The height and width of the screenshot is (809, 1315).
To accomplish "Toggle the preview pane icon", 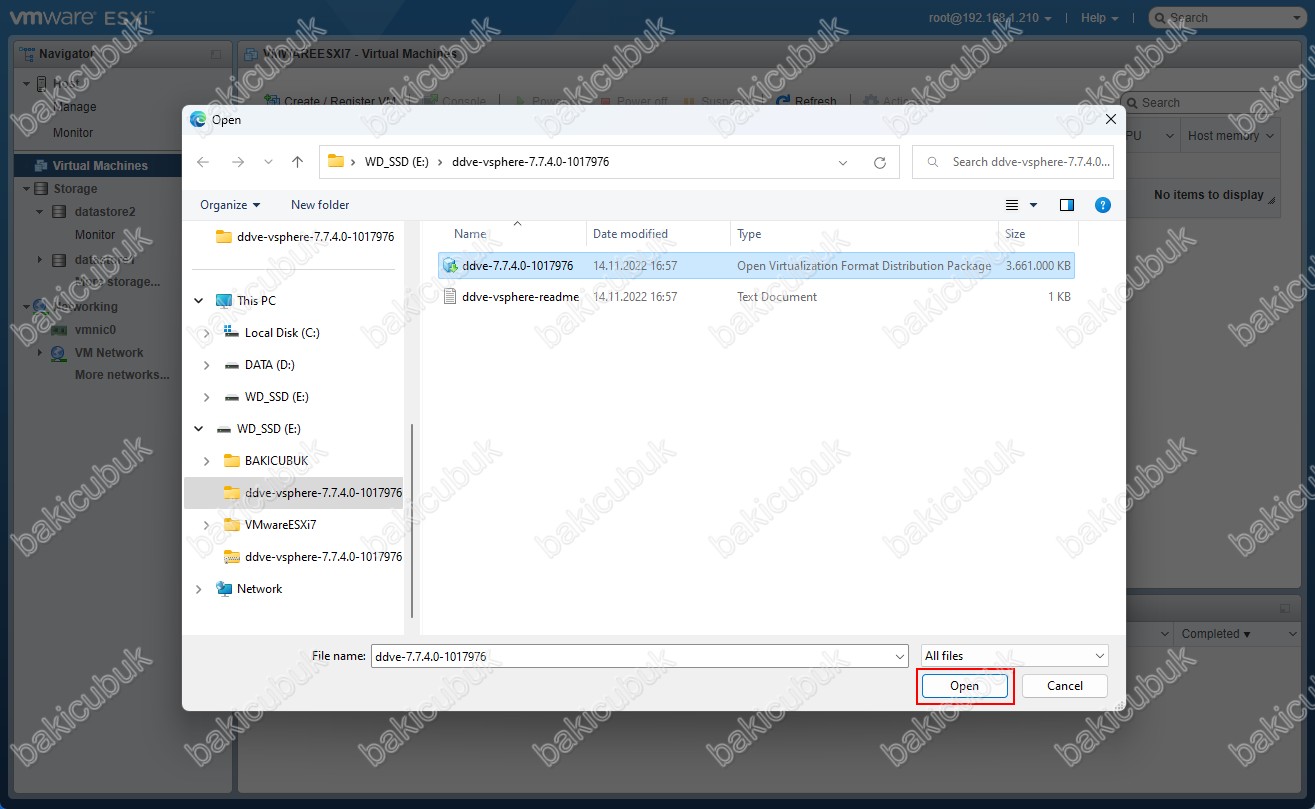I will click(x=1067, y=205).
